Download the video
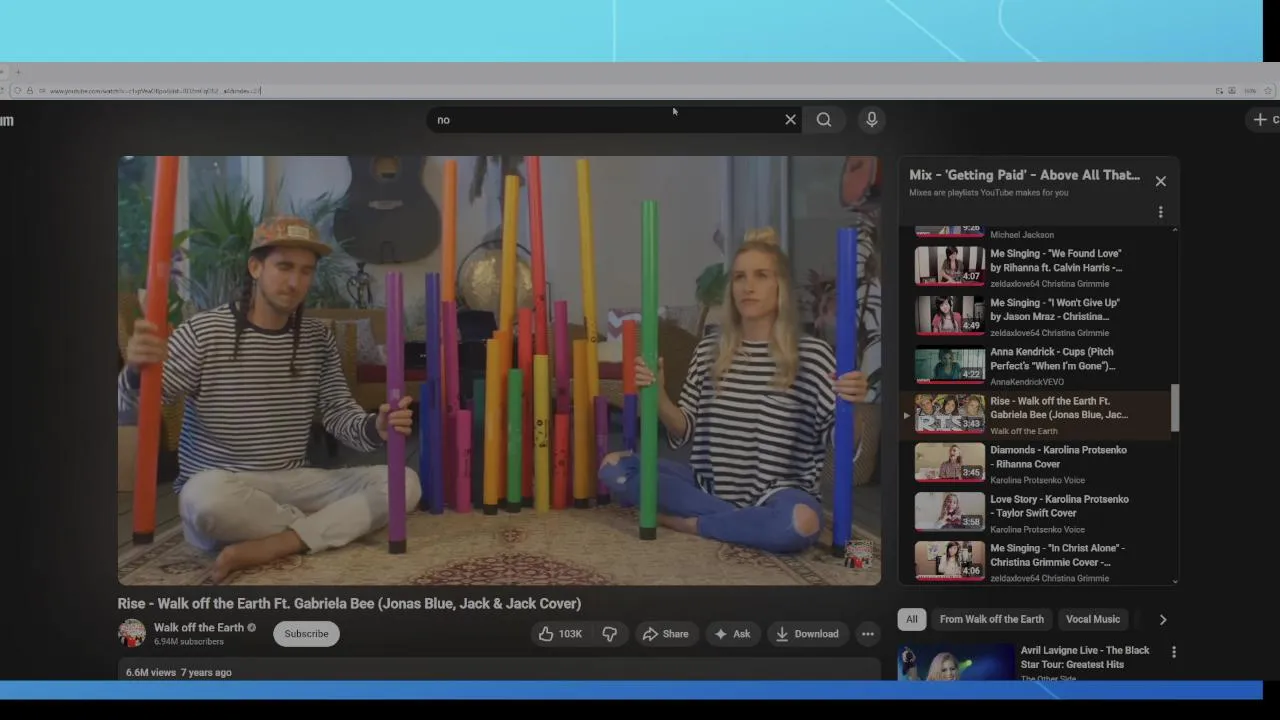The height and width of the screenshot is (720, 1280). (x=807, y=634)
